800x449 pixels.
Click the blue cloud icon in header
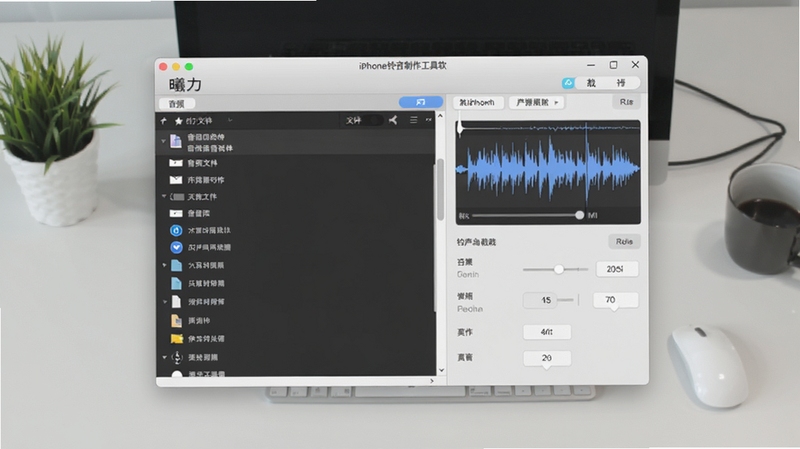pyautogui.click(x=568, y=83)
